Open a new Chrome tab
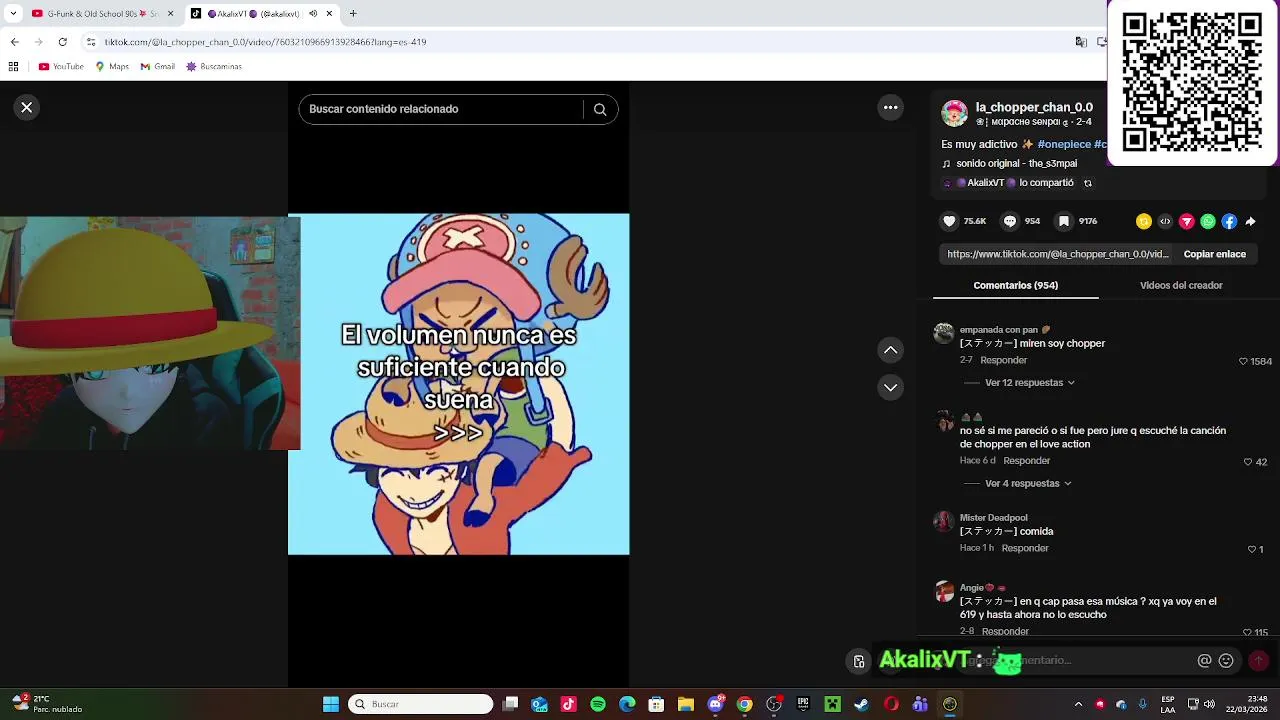 353,14
